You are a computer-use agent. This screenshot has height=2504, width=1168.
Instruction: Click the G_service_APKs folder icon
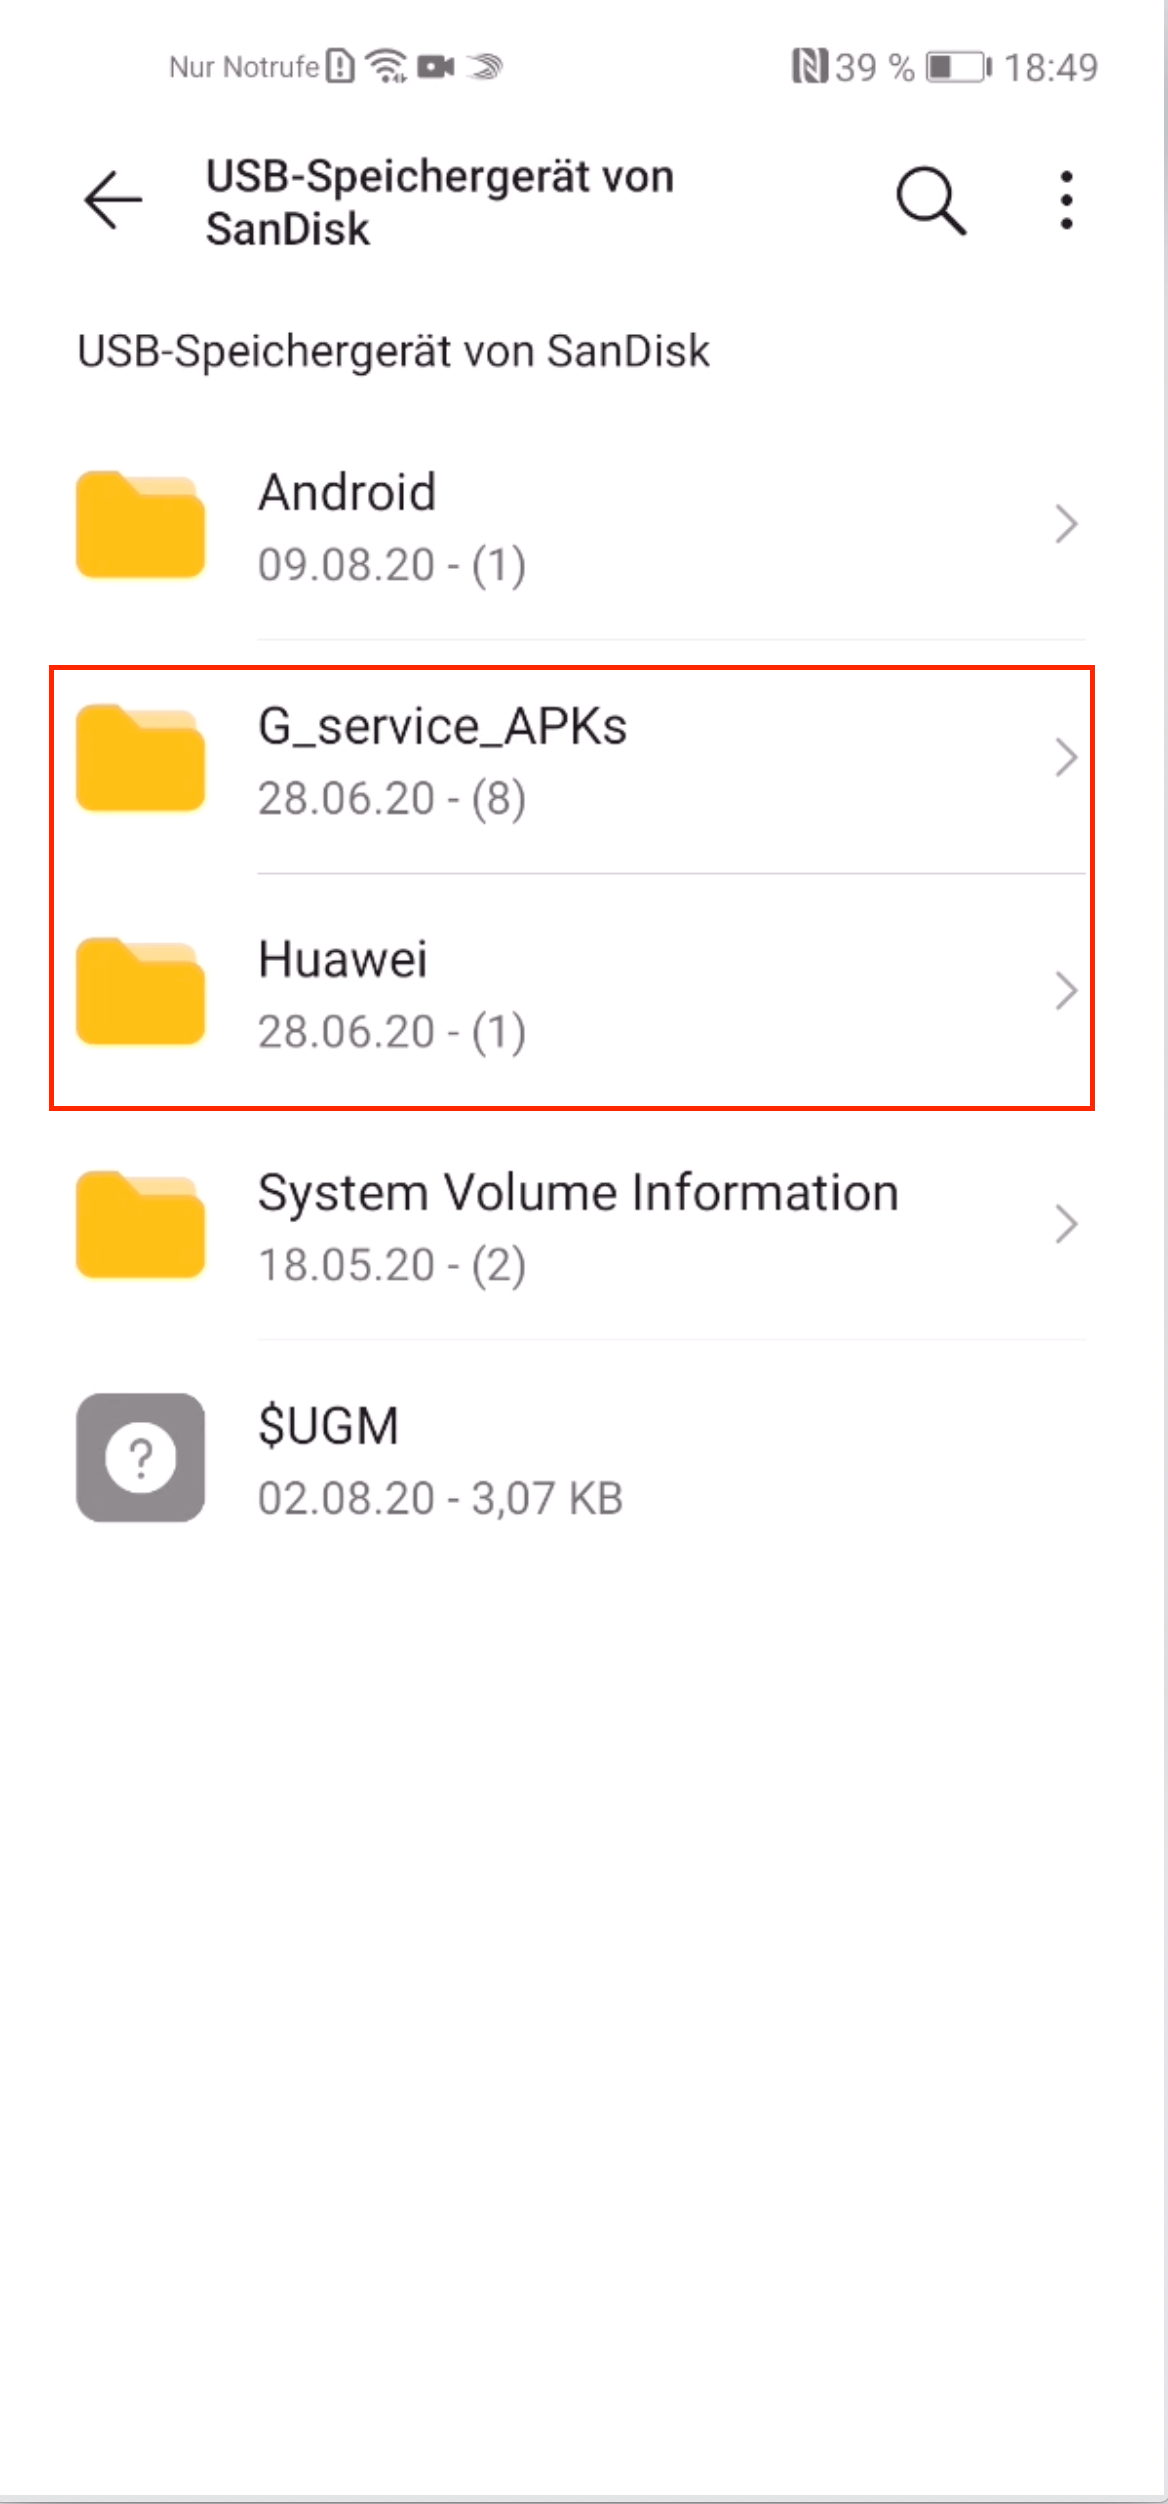pyautogui.click(x=141, y=758)
